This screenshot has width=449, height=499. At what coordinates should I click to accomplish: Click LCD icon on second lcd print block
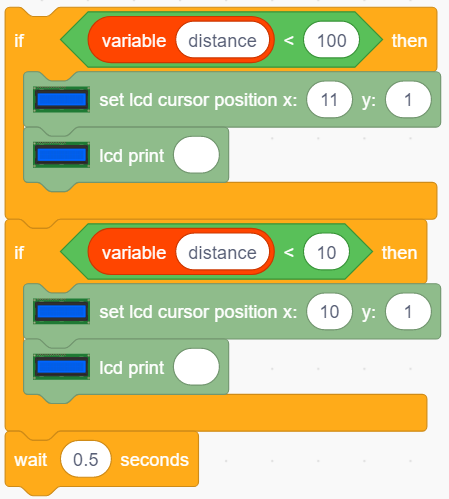[61, 367]
